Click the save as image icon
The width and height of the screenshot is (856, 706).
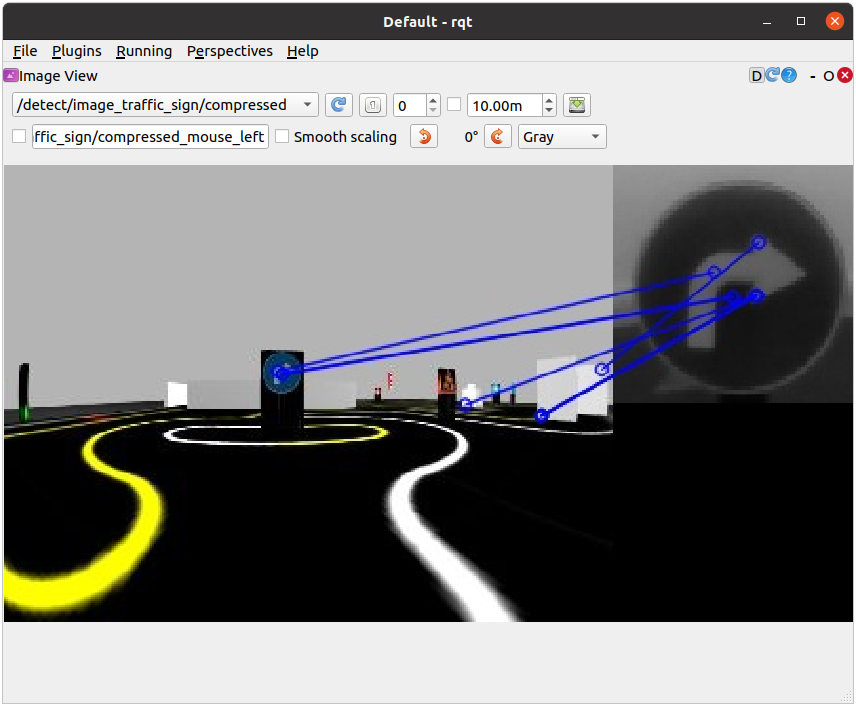click(576, 105)
